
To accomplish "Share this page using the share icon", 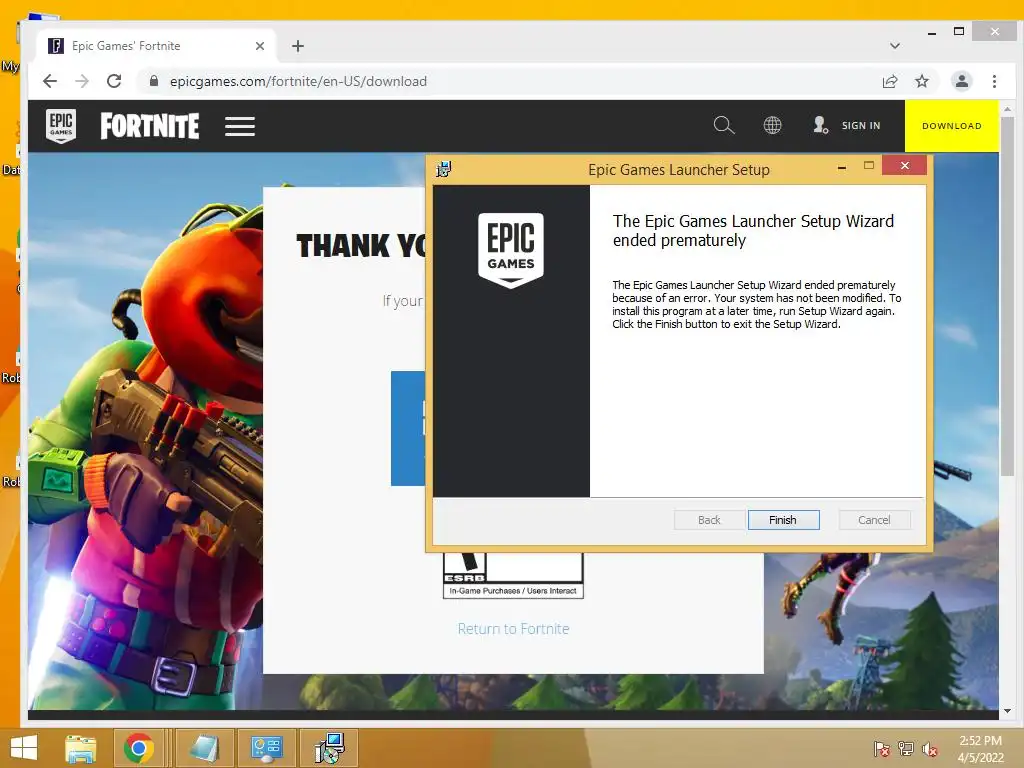I will click(889, 81).
